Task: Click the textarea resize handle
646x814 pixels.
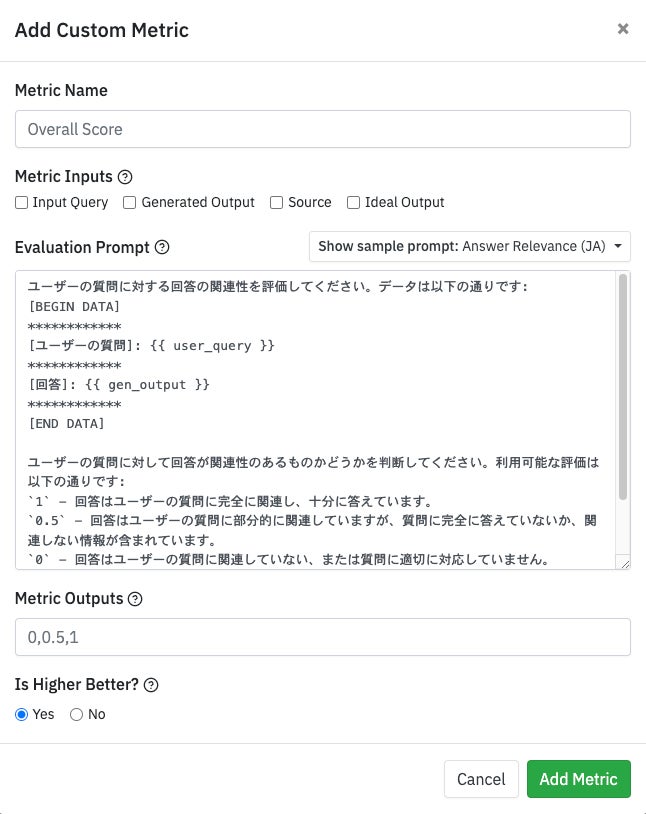Action: (x=624, y=563)
